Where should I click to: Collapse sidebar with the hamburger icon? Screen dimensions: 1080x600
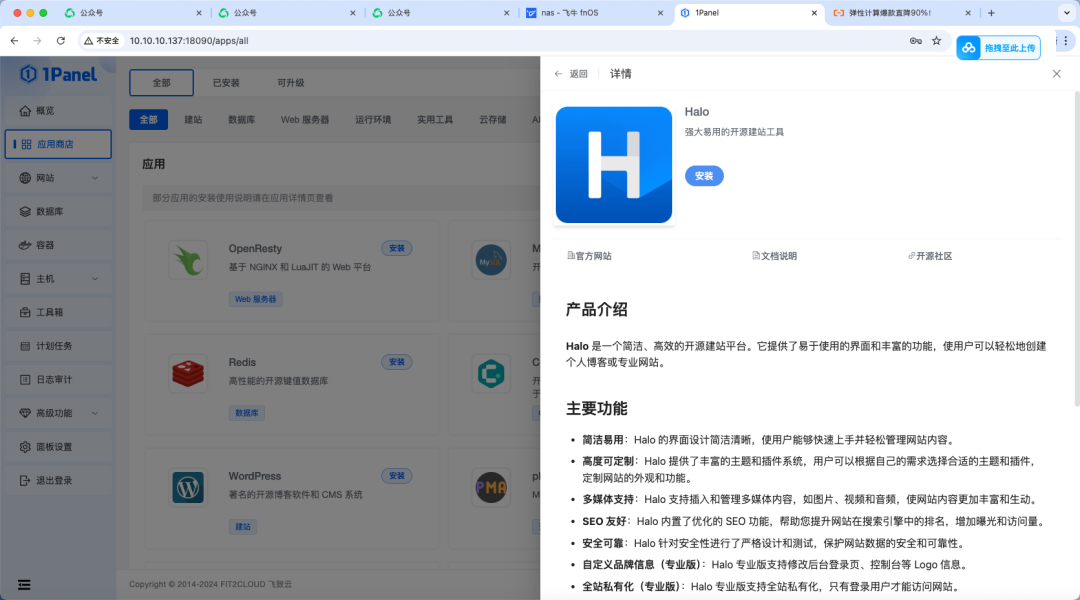pyautogui.click(x=24, y=585)
